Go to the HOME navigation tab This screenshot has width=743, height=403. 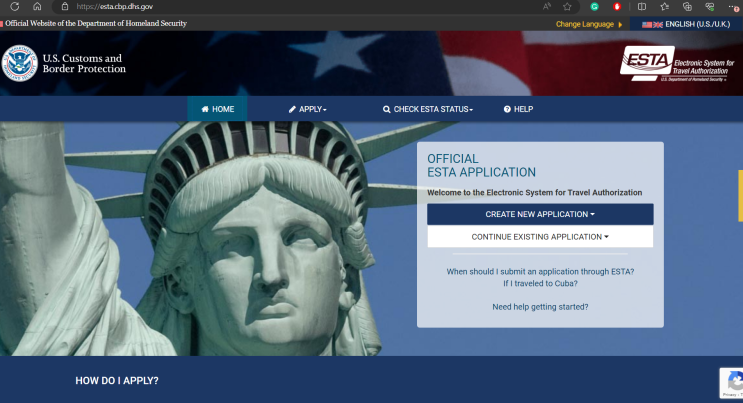pyautogui.click(x=217, y=109)
